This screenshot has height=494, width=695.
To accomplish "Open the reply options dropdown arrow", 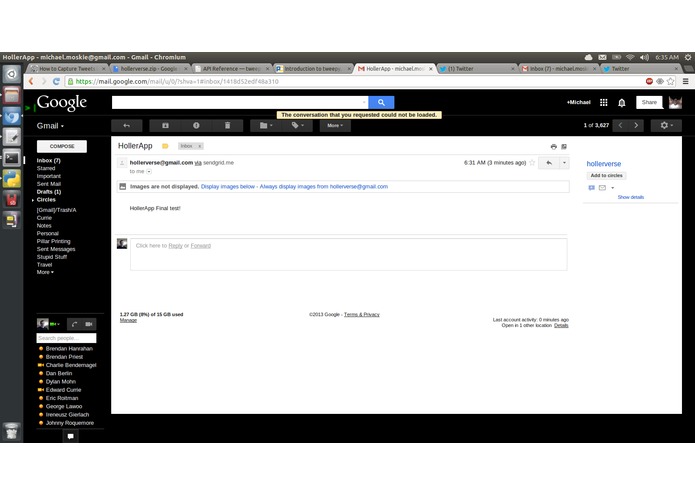I will (564, 163).
